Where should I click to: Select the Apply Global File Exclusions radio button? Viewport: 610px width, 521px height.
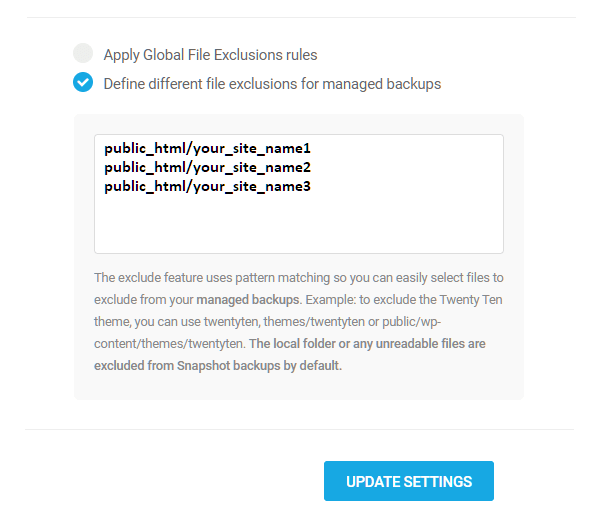coord(83,54)
